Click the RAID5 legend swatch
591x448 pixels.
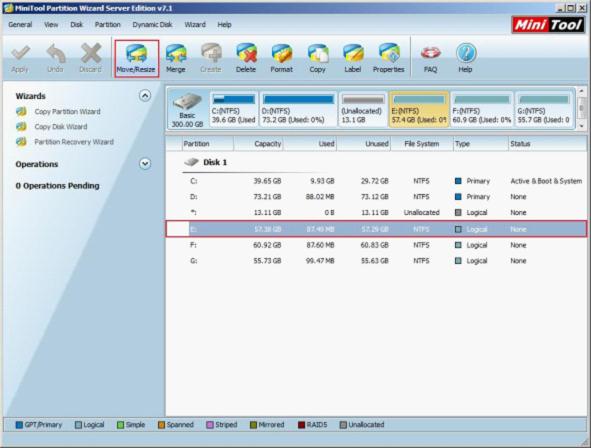(x=301, y=425)
